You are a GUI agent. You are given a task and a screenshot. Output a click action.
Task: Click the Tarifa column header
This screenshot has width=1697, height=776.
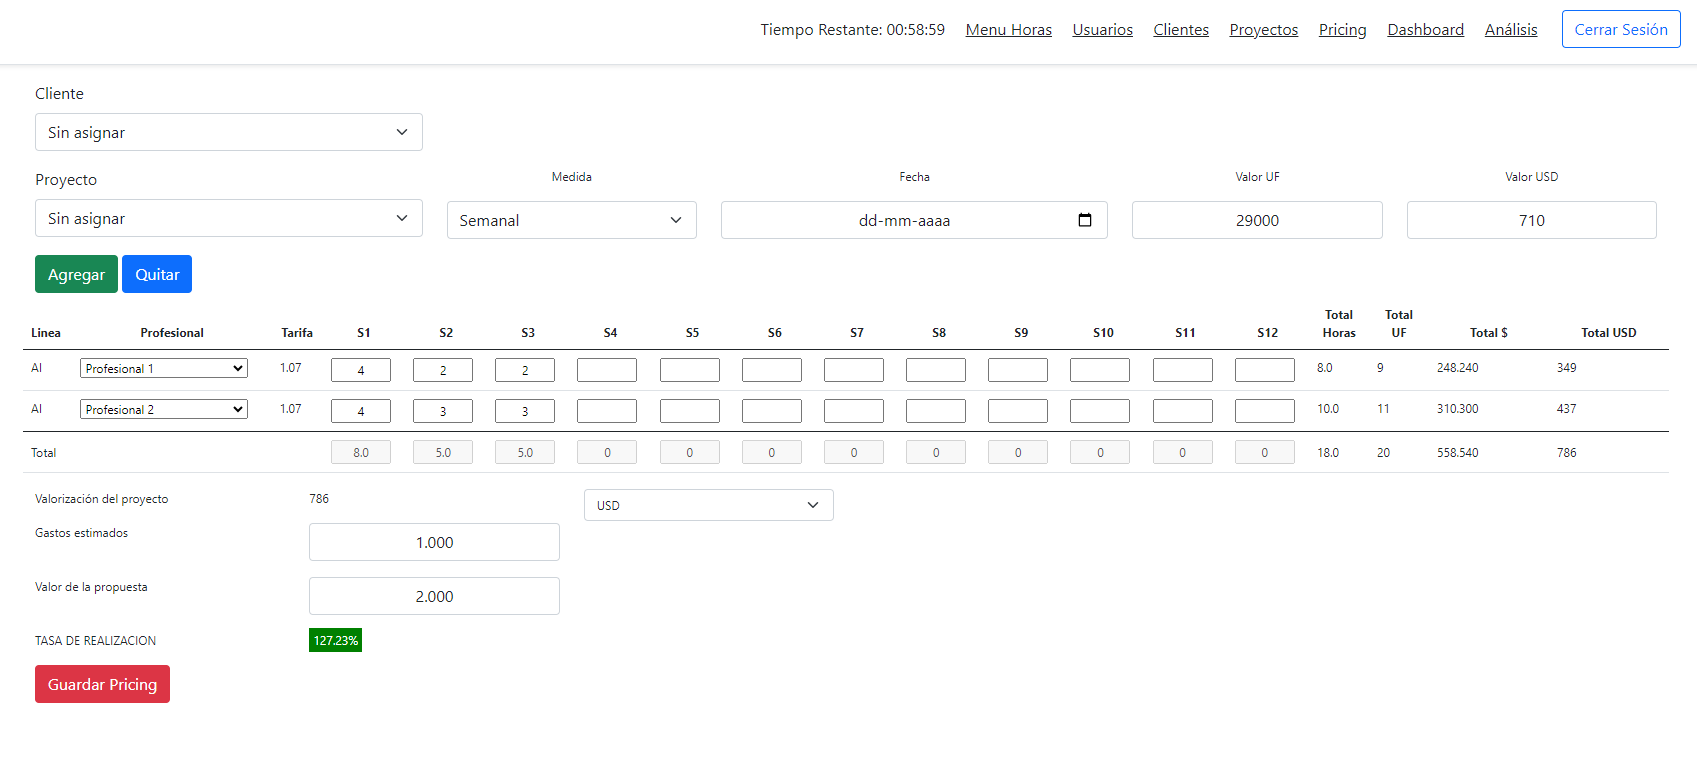tap(297, 333)
